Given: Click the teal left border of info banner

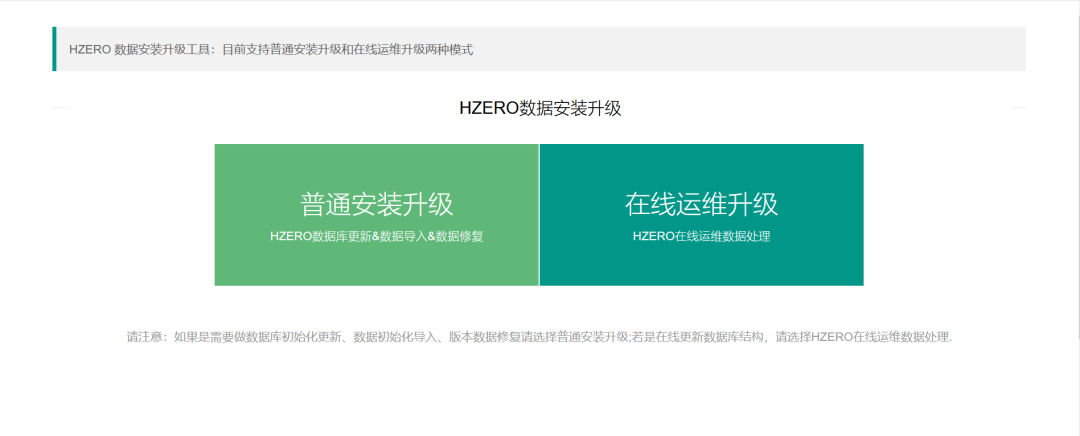Looking at the screenshot, I should (x=54, y=49).
